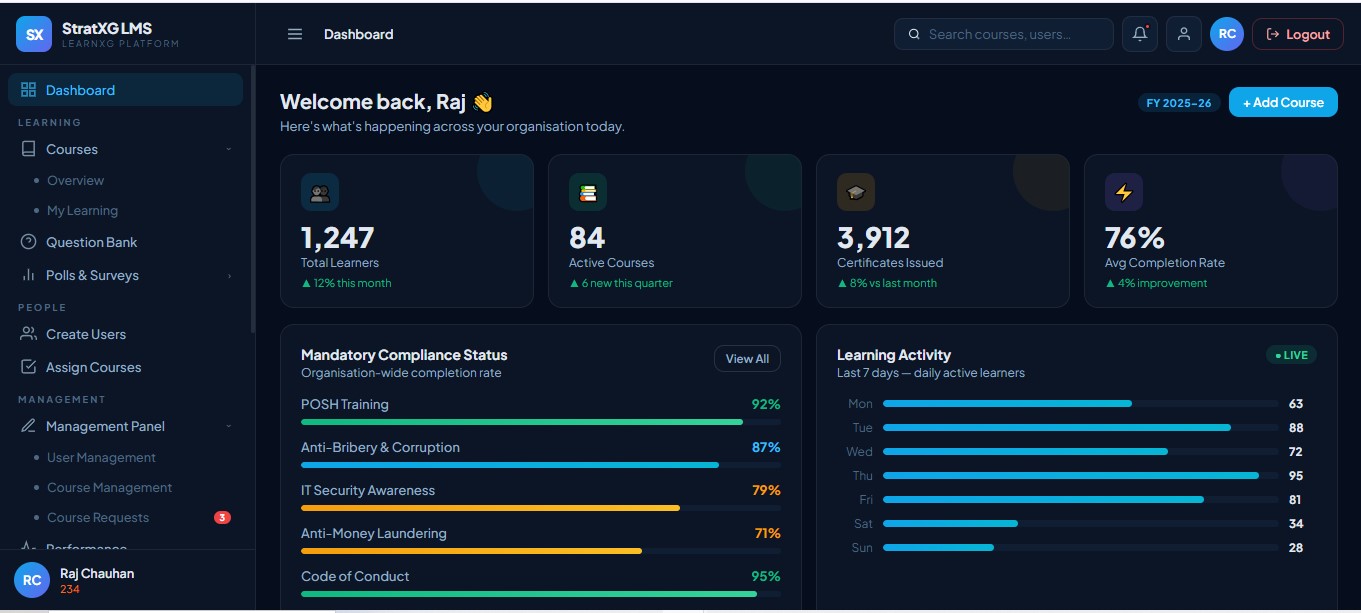Screen dimensions: 1361x613
Task: Click the sidebar scrollbar
Action: point(253,200)
